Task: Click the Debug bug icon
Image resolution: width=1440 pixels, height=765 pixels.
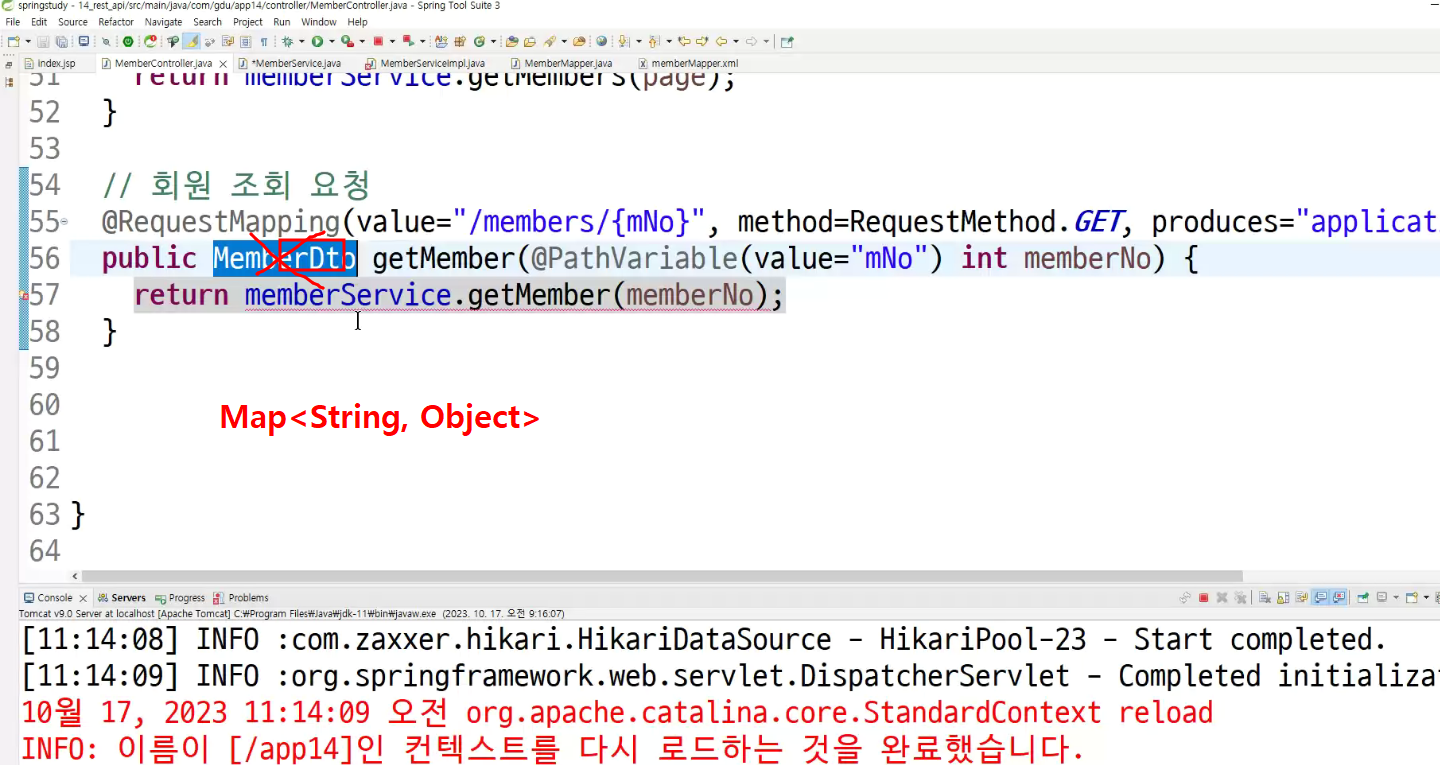Action: [288, 42]
